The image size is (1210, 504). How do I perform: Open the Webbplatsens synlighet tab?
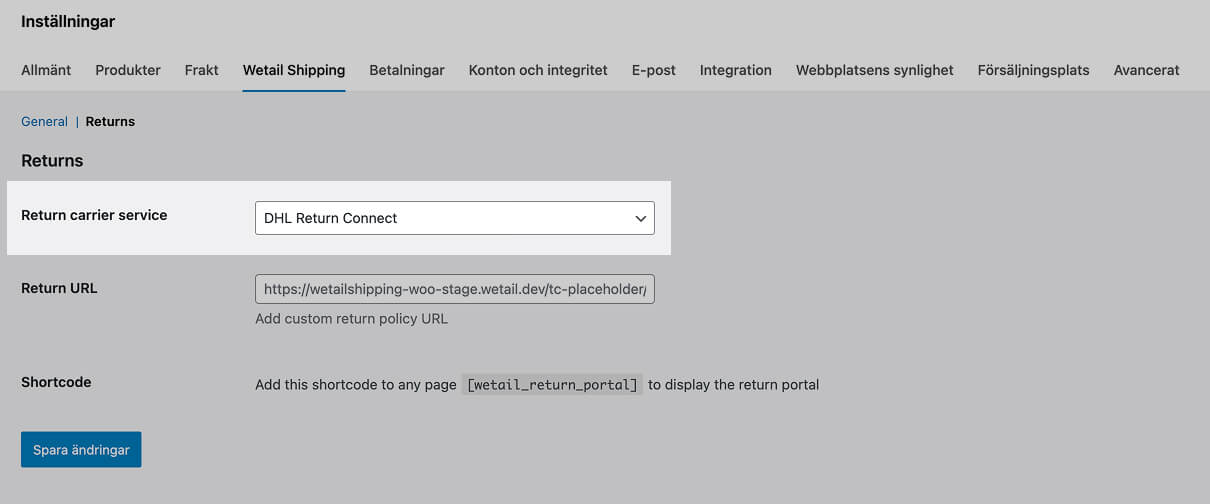pyautogui.click(x=875, y=70)
